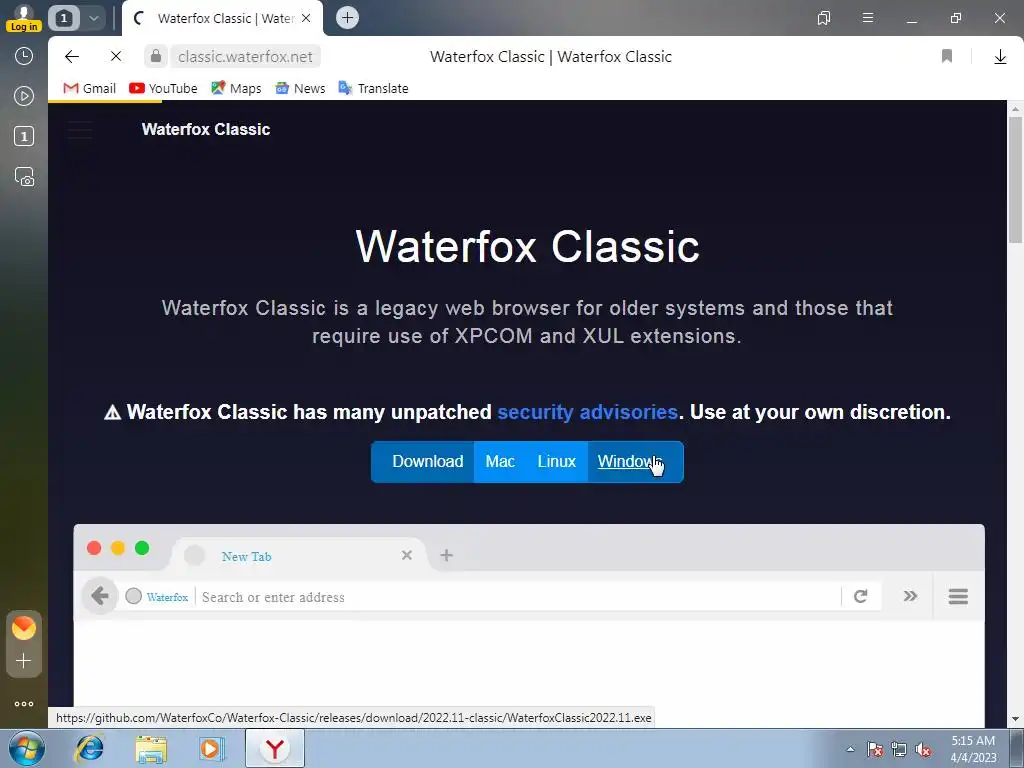Click the classic.waterfox.net address field
Viewport: 1024px width, 768px height.
pos(246,57)
